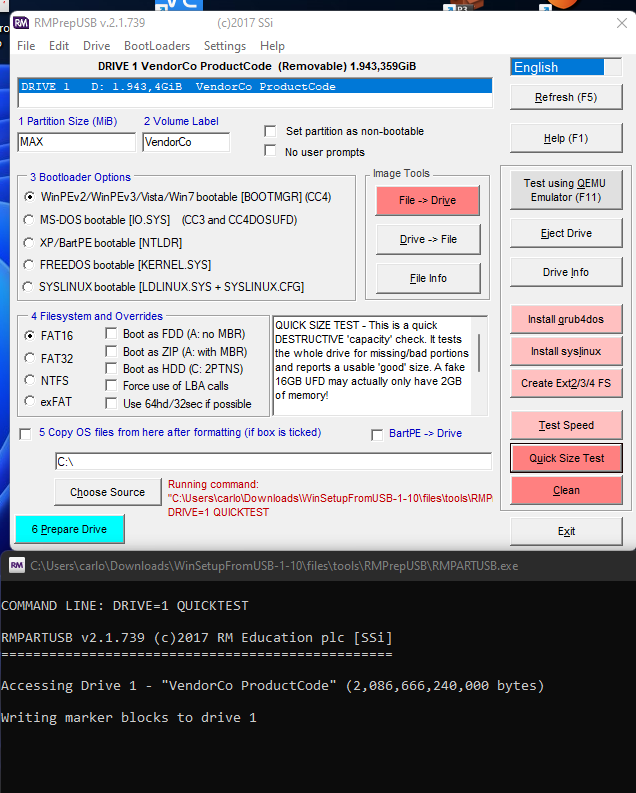Check Boot as HDD (C: 2PTNS)

point(111,369)
